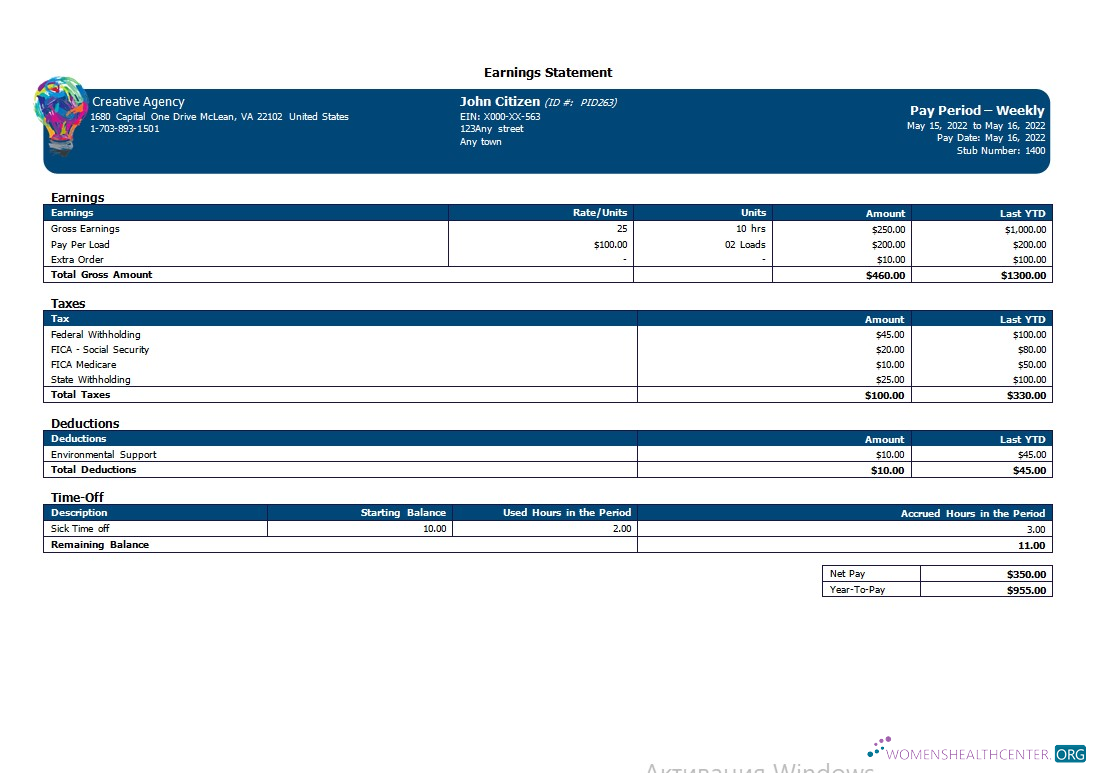Click the Net Pay amount $350.00
Viewport: 1096px width, 773px height.
click(1028, 573)
